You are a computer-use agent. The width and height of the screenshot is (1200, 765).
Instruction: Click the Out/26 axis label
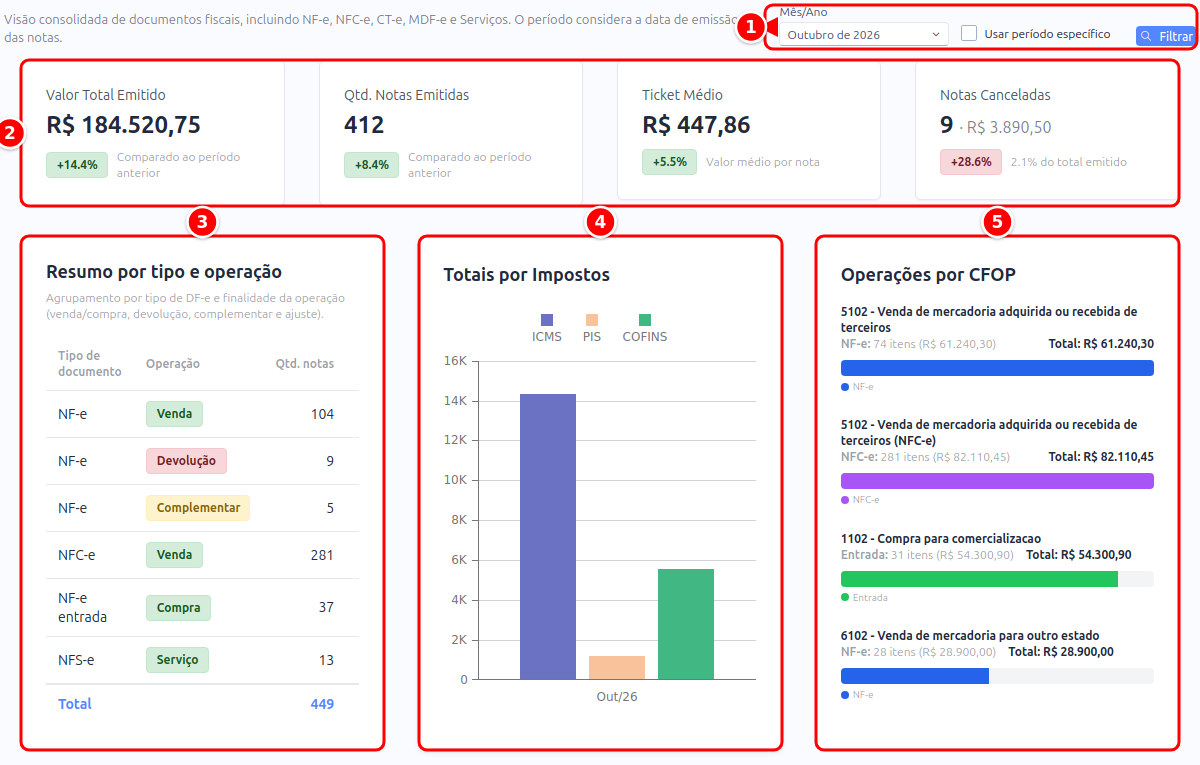[x=617, y=696]
